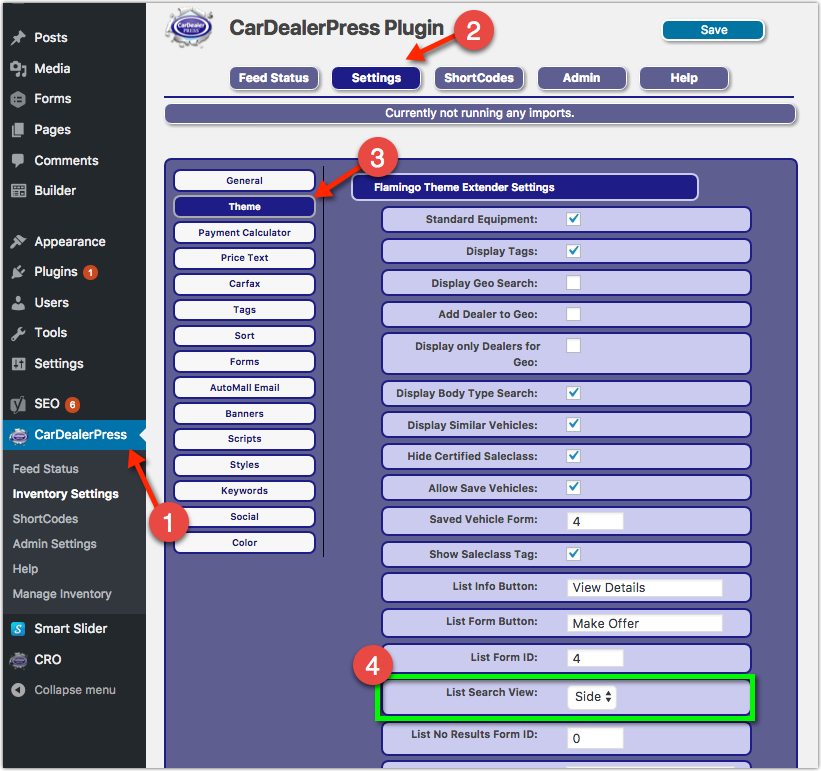
Task: Open the Feed Status sidebar submenu link
Action: (46, 469)
